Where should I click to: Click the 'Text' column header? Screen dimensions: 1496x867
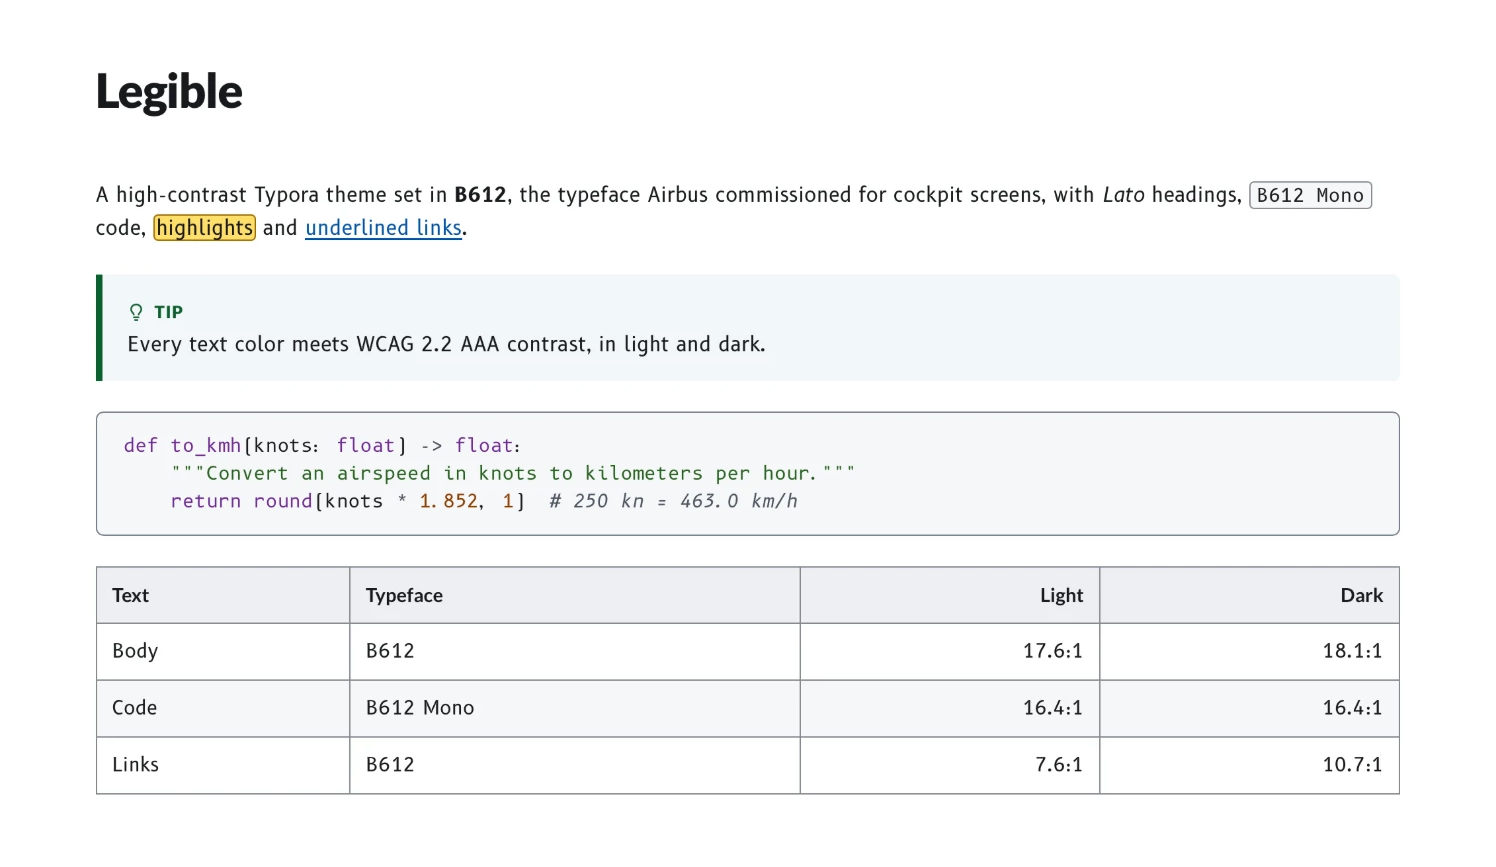pyautogui.click(x=223, y=596)
